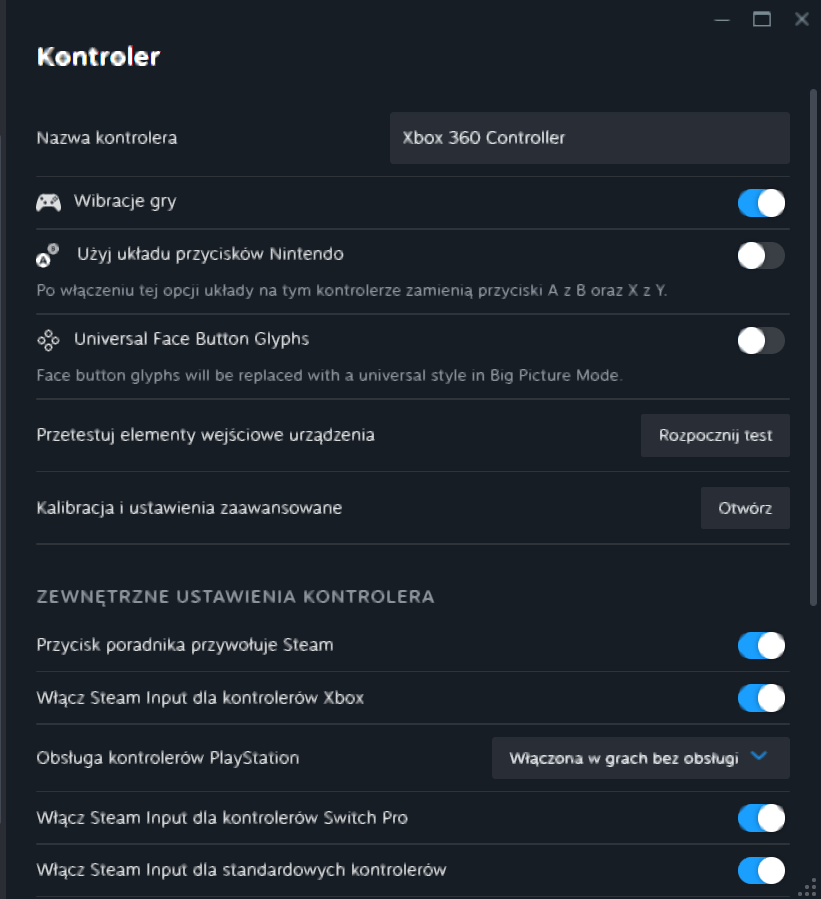Click the Nintendo button layout icon

coord(48,255)
